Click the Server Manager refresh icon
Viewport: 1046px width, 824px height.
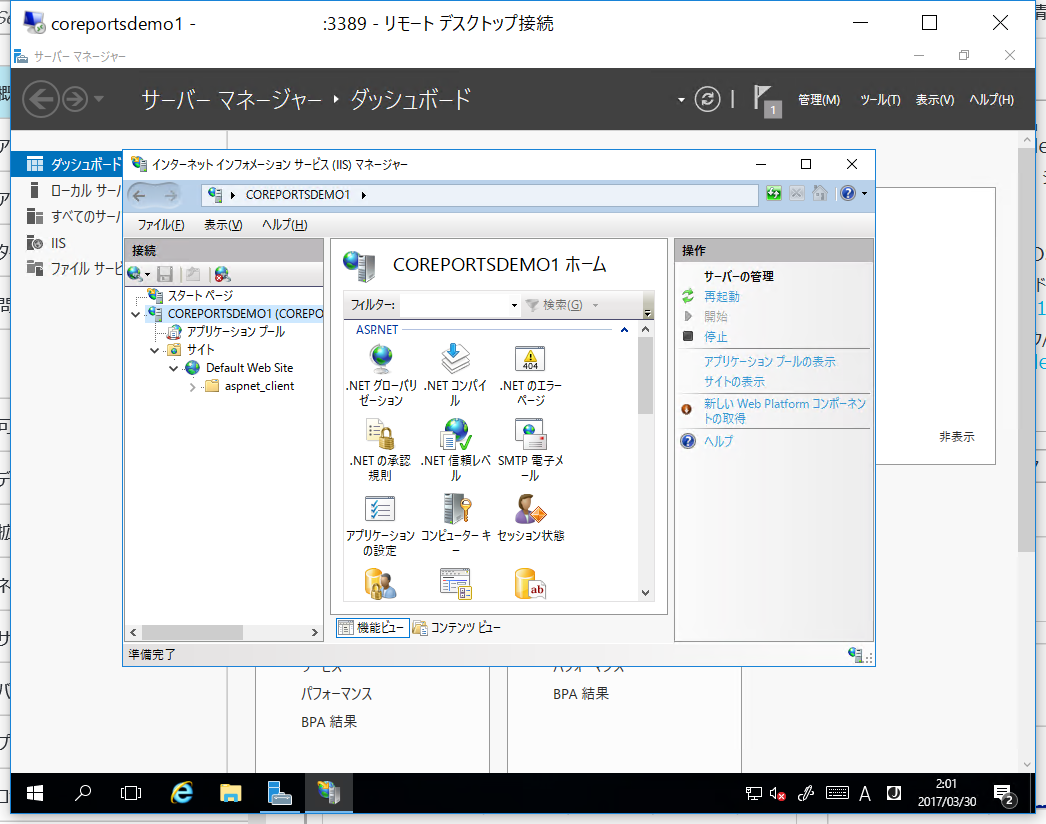coord(707,99)
